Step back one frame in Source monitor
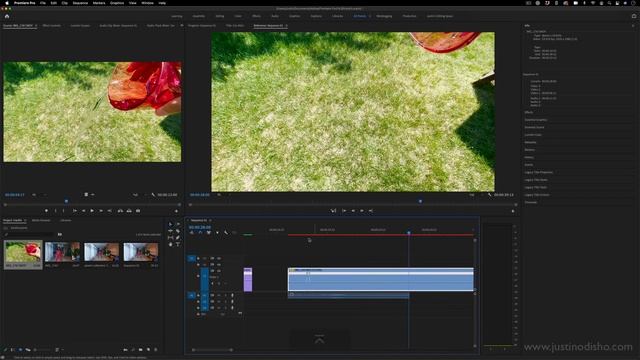640x360 pixels. 83,211
